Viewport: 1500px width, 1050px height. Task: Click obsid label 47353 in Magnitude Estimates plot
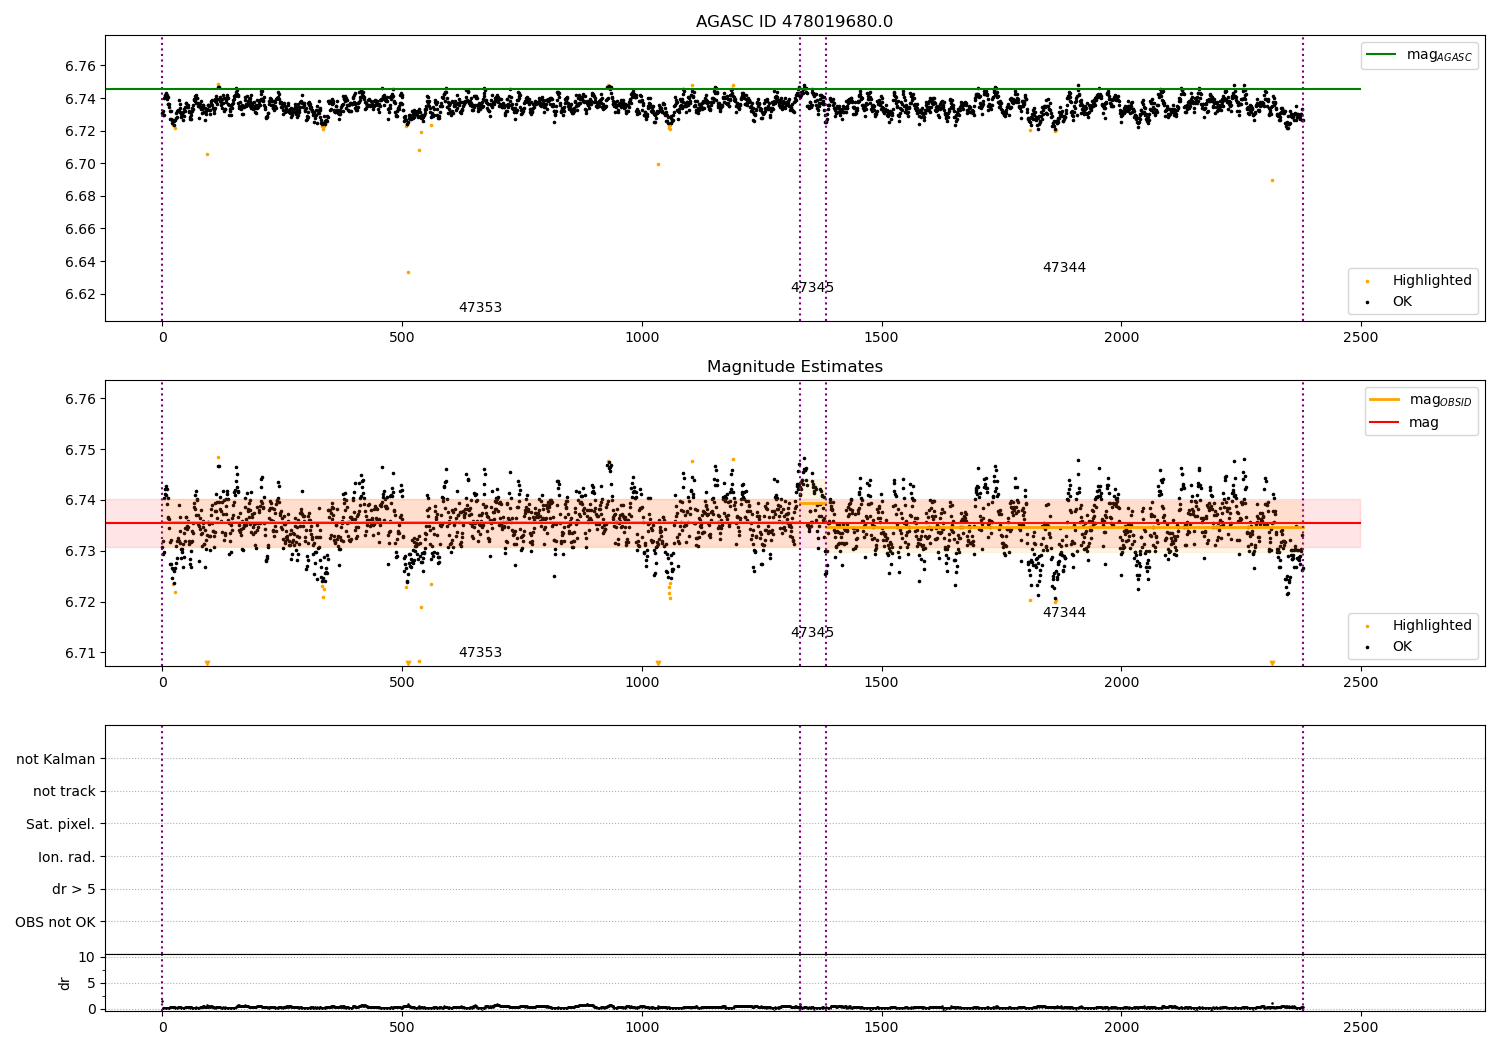point(480,653)
